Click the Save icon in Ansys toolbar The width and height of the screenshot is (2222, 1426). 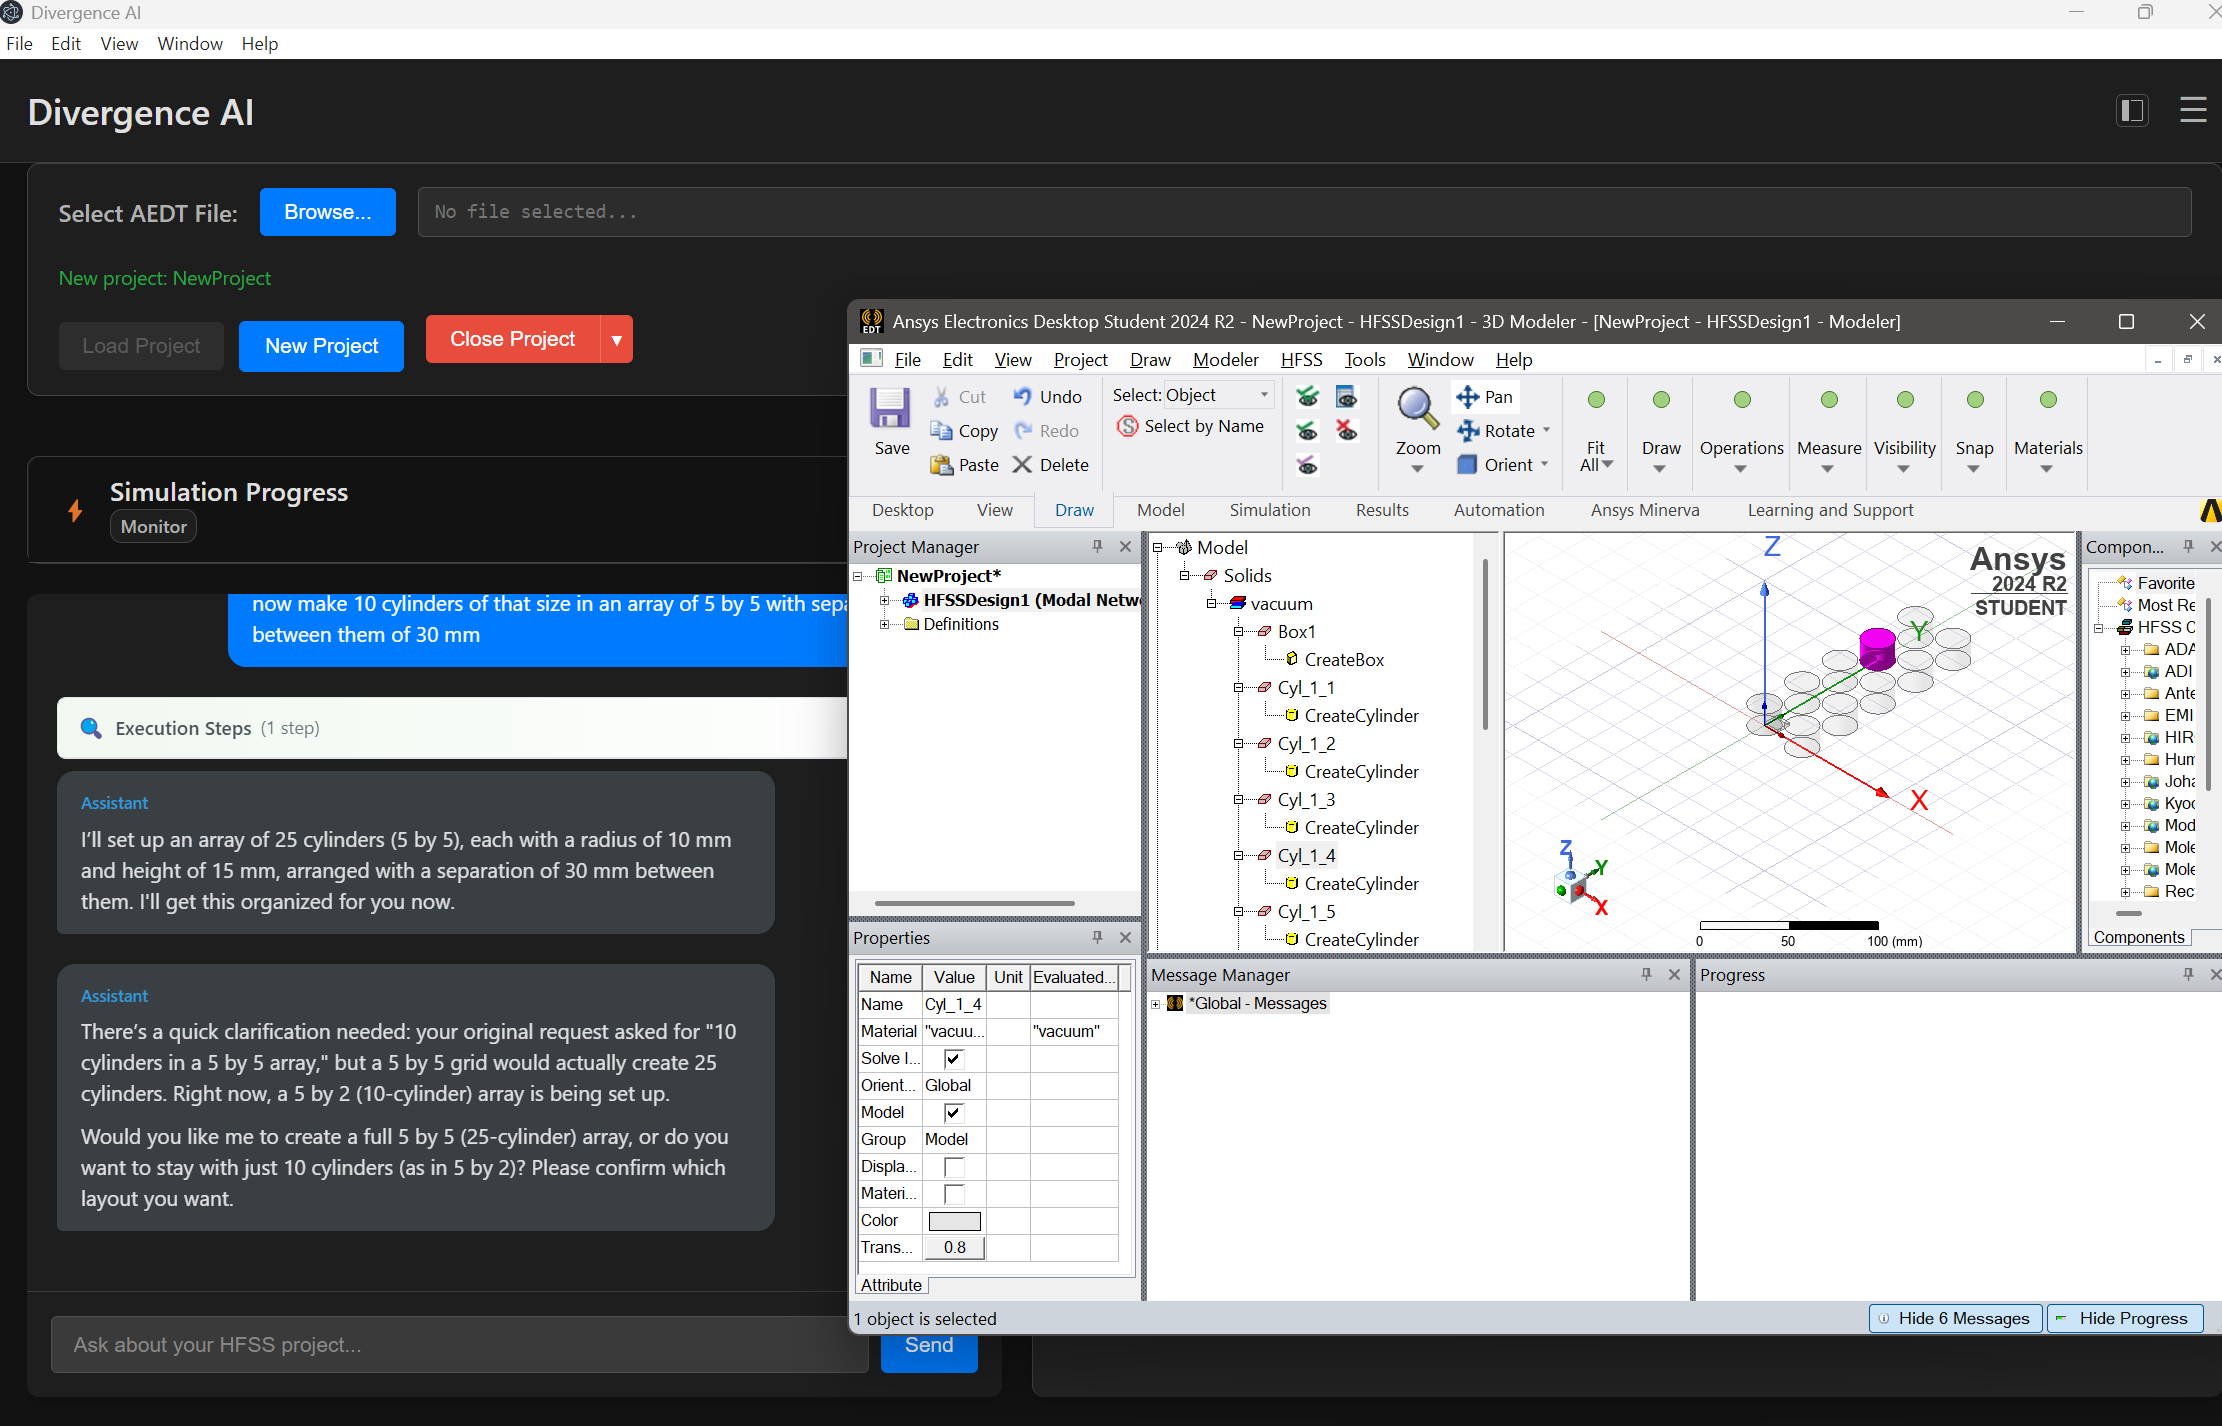[x=889, y=409]
